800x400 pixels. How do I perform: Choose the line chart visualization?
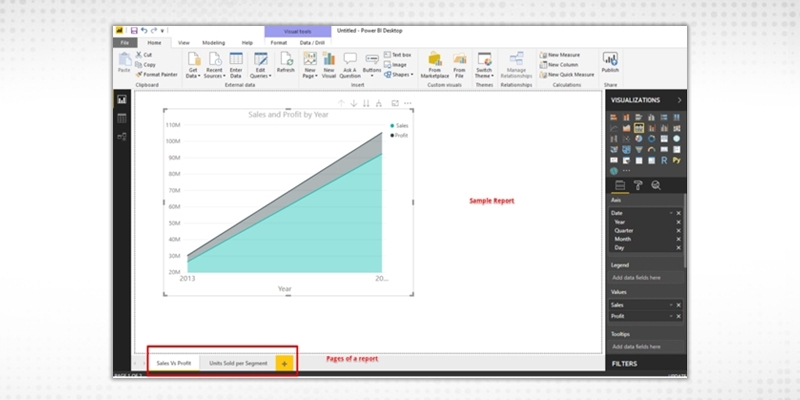[614, 128]
